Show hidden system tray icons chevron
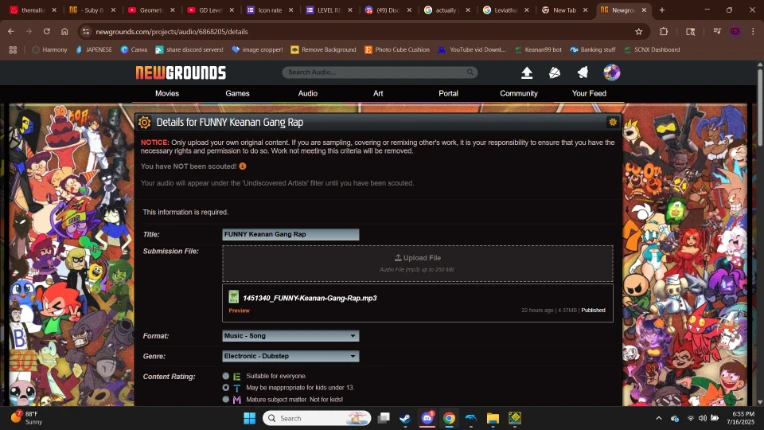Viewport: 764px width, 430px height. pos(659,418)
